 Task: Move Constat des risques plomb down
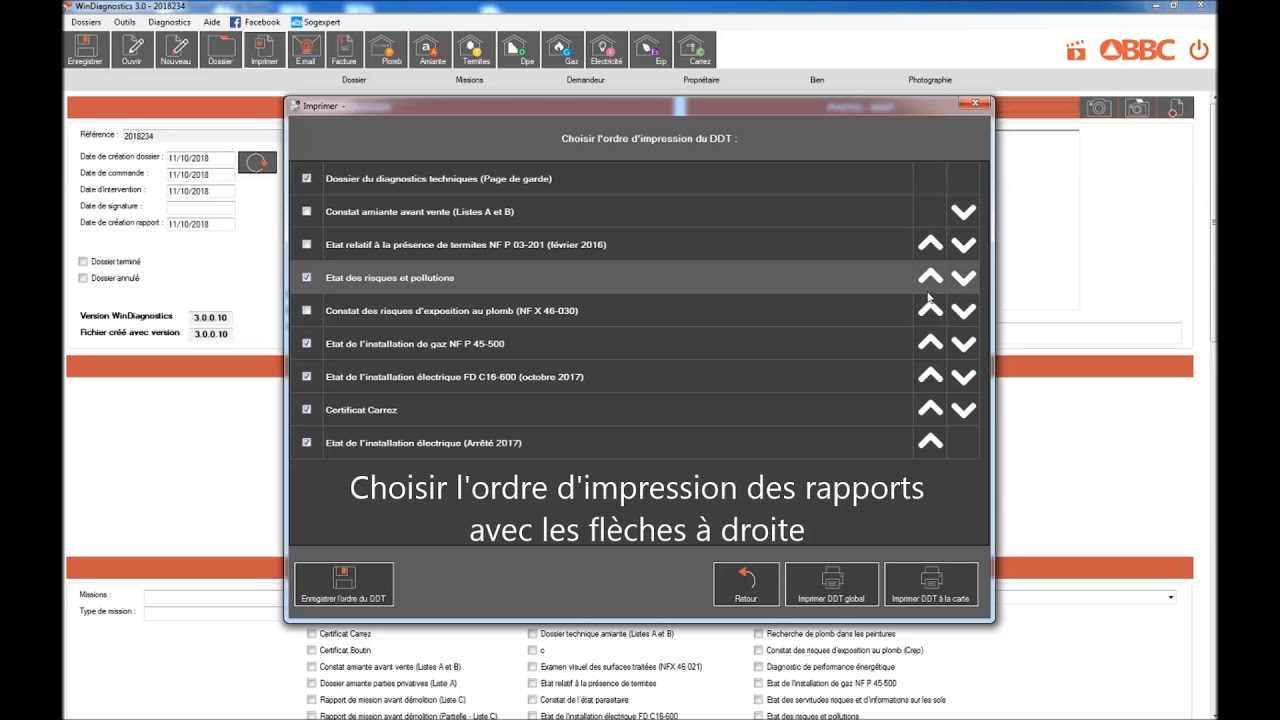(964, 311)
